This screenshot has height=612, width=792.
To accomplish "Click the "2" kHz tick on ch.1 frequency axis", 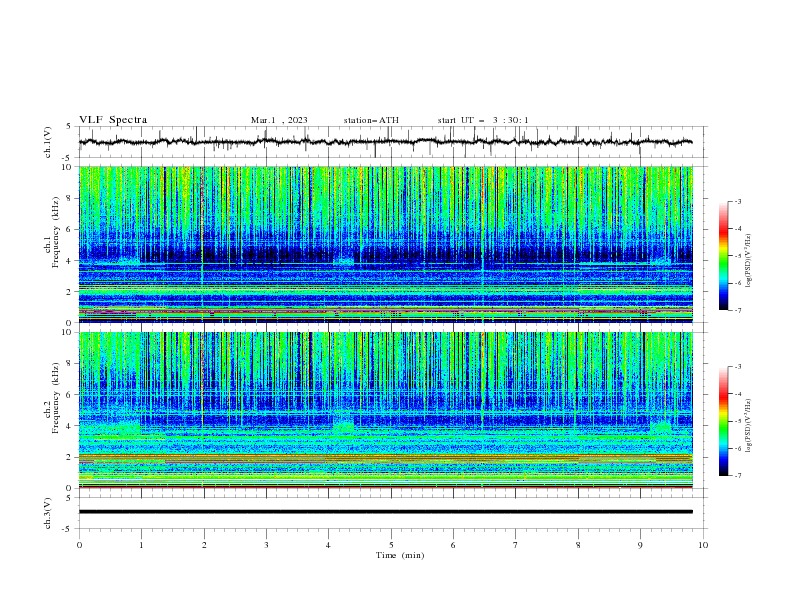I will point(70,291).
